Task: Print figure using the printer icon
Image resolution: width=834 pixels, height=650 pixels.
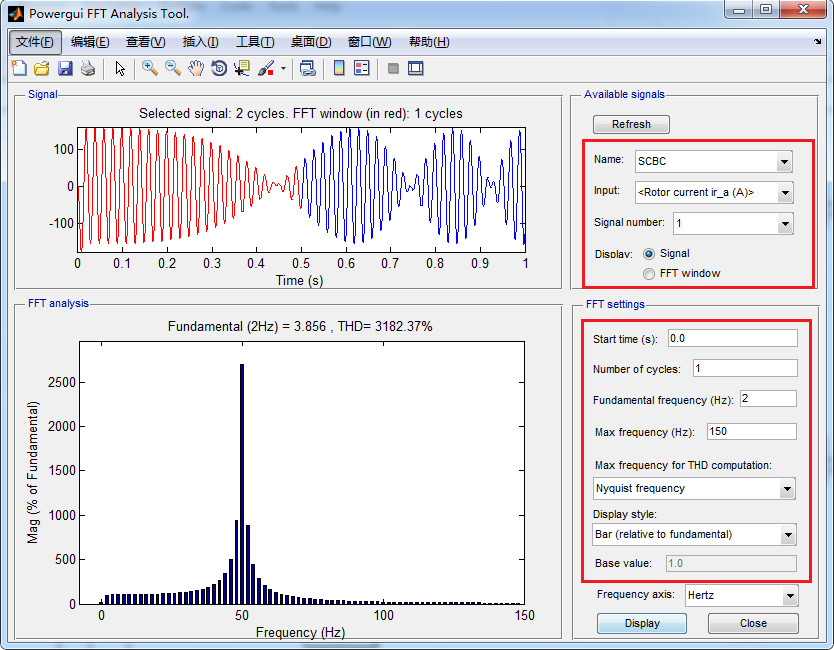Action: click(88, 68)
